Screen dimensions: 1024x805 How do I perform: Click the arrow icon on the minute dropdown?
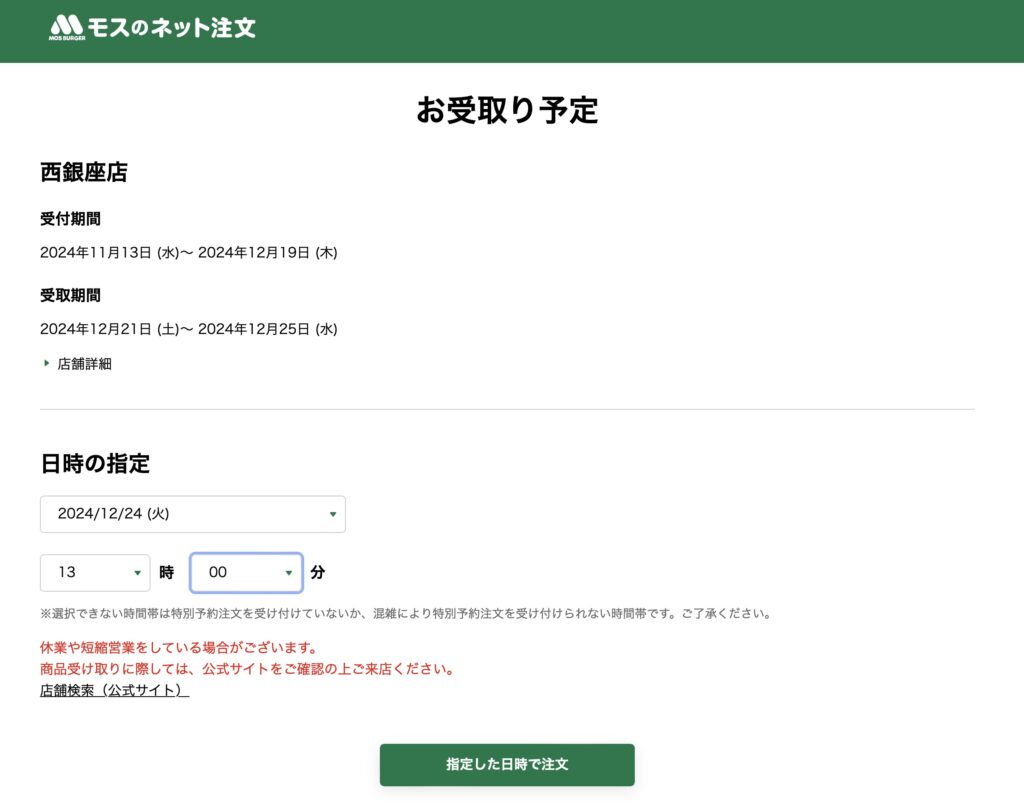288,573
